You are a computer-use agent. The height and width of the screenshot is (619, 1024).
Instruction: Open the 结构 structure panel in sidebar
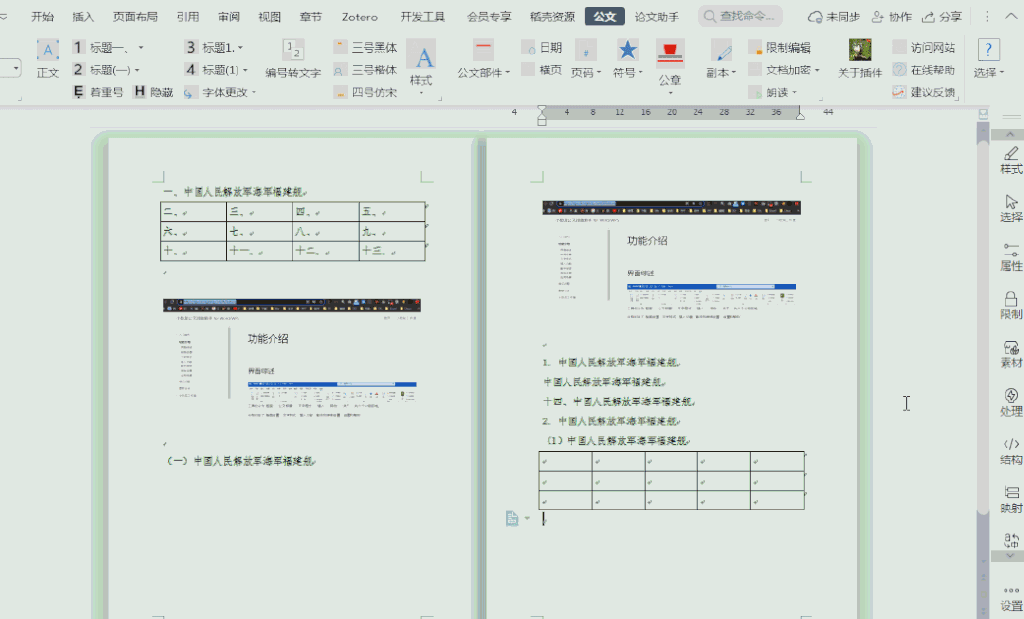(x=1011, y=452)
